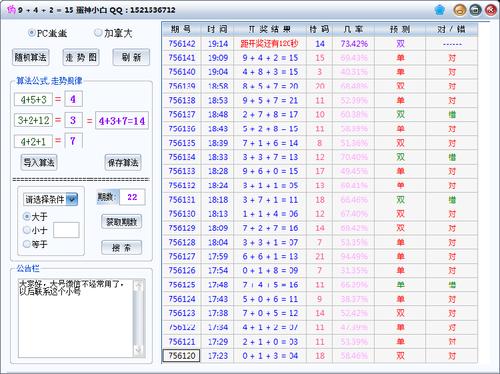This screenshot has height=374, width=500.
Task: Click the 18:58 time cell
Action: point(218,86)
